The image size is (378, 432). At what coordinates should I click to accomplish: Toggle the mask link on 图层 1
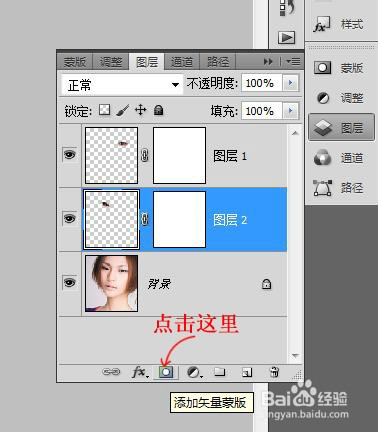pos(145,155)
